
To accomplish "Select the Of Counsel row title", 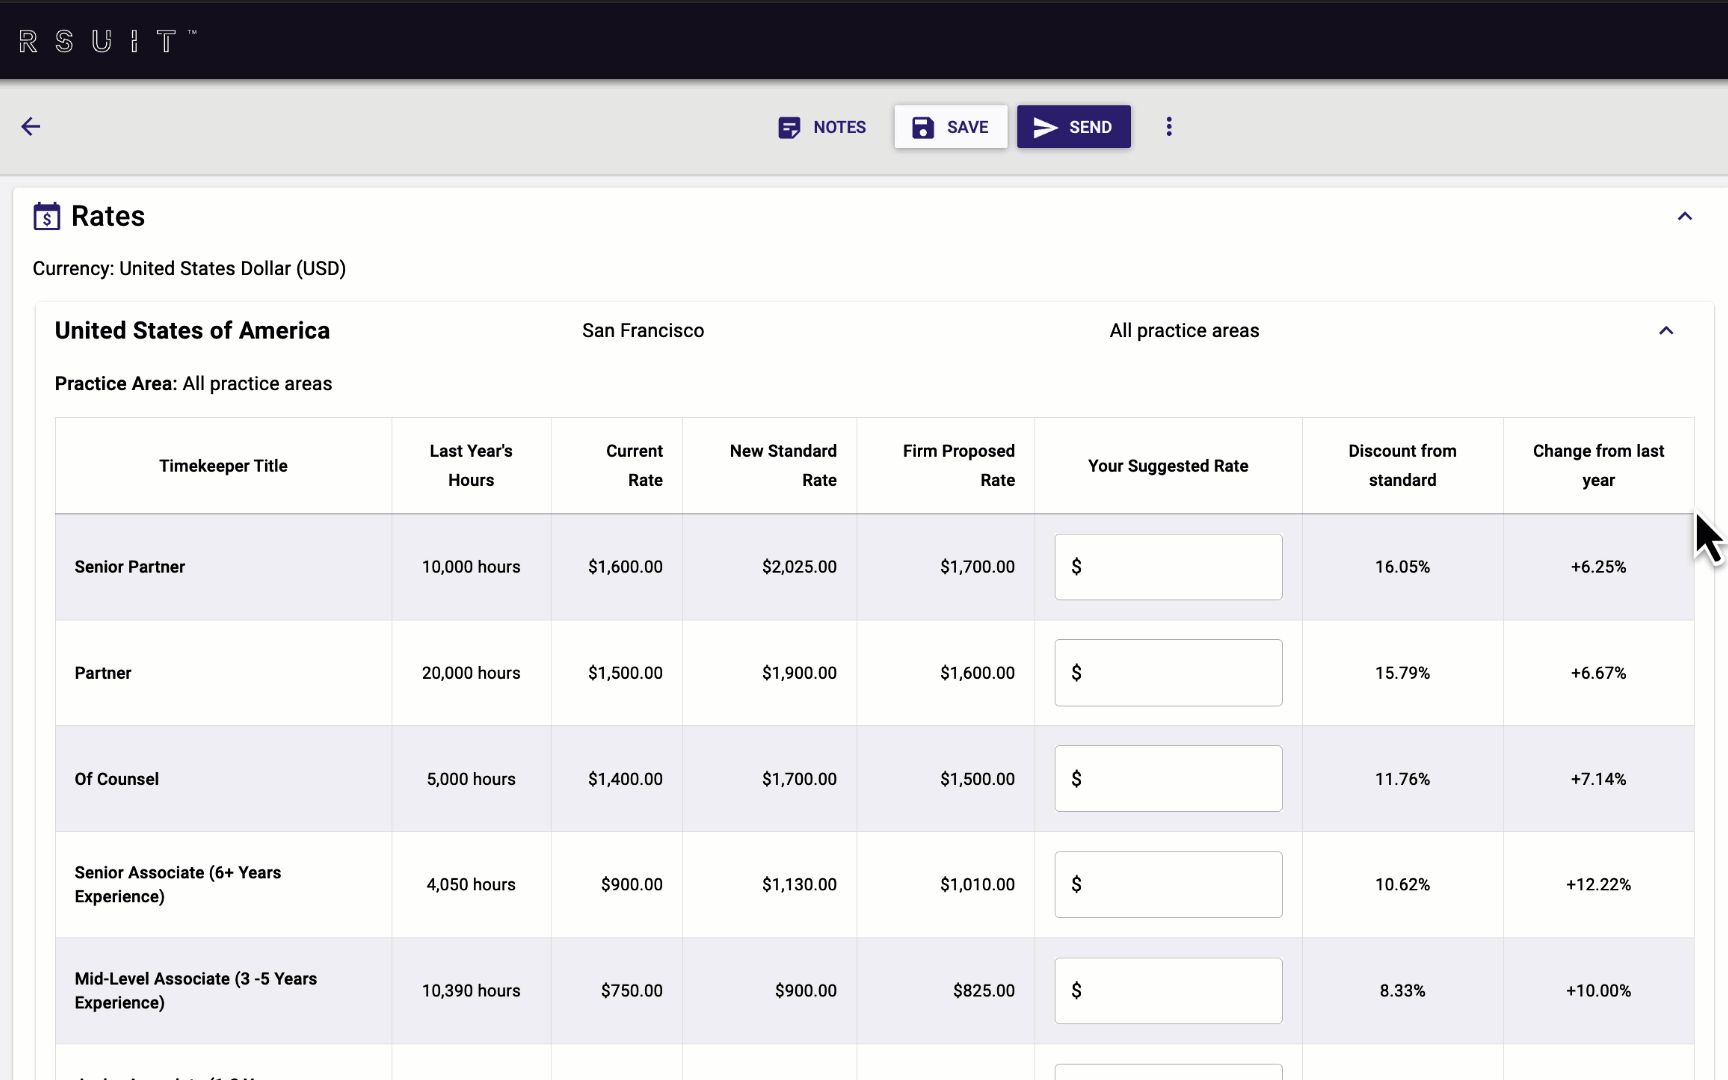I will [x=117, y=779].
